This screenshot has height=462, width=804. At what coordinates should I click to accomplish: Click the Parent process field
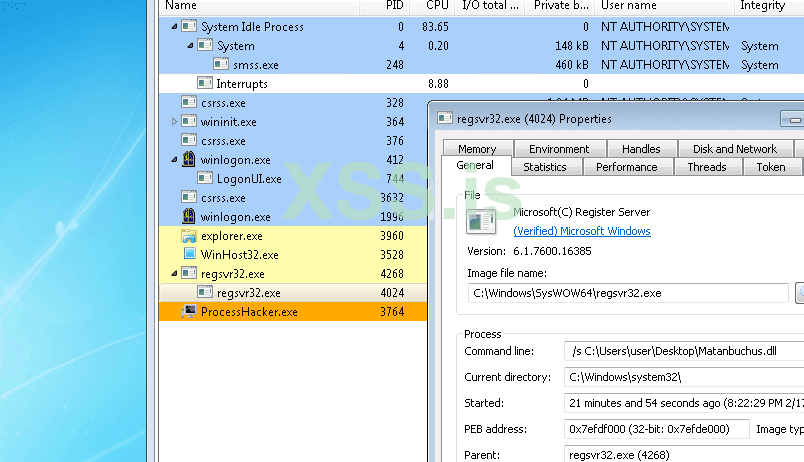pos(684,454)
